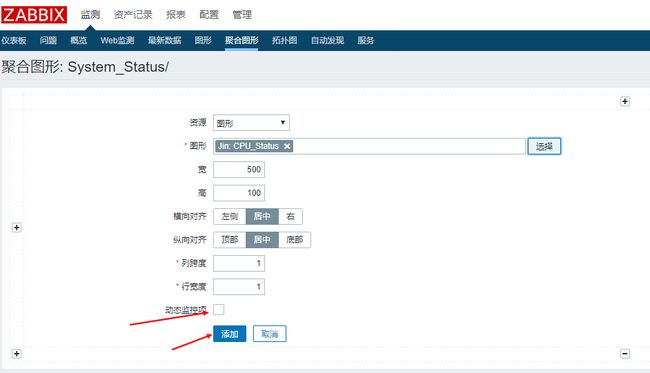650x373 pixels.
Task: Go to the 仪表板 tab
Action: click(14, 40)
